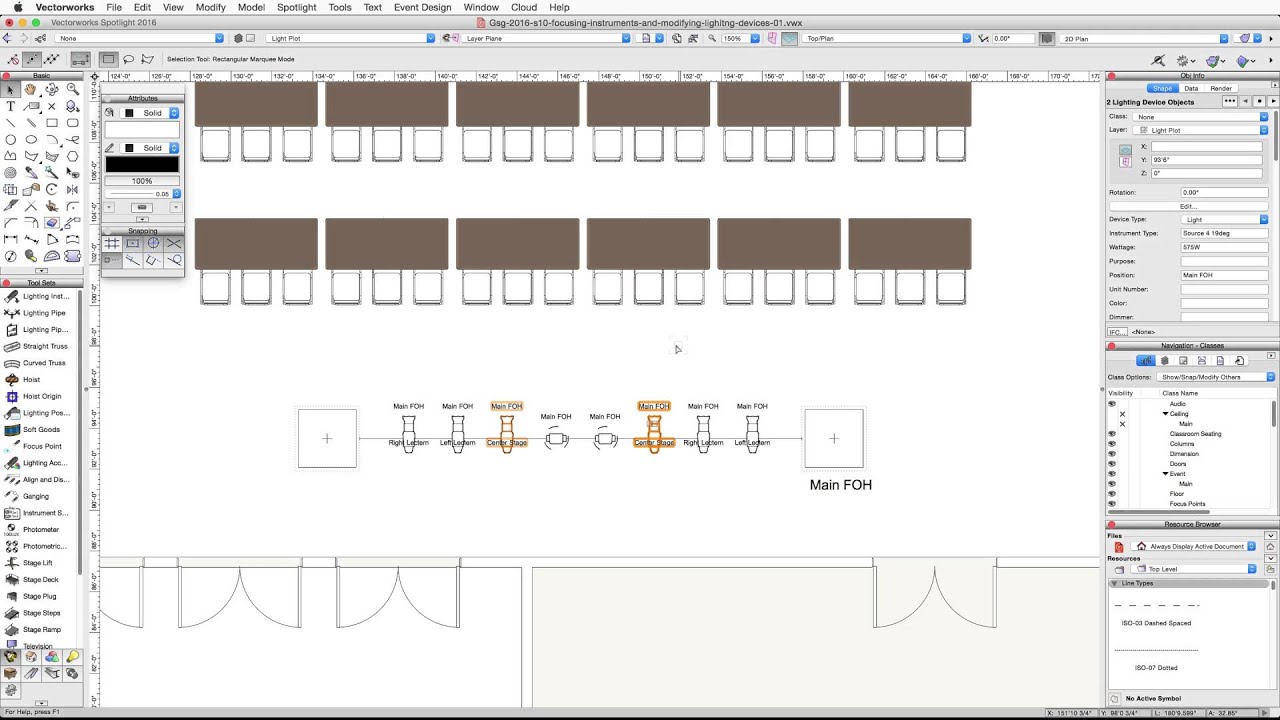Click the fill color swatch in Attributes
The height and width of the screenshot is (720, 1280).
pos(142,130)
